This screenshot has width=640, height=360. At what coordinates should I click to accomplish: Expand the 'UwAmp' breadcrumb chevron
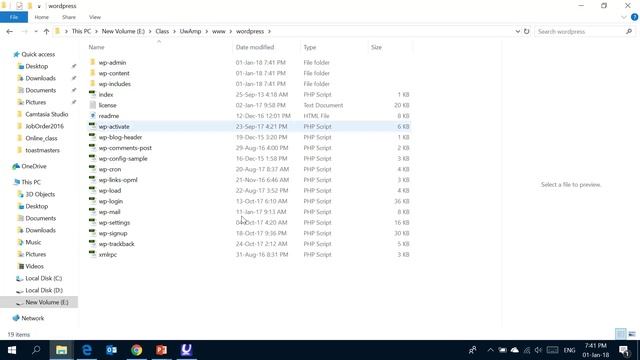pyautogui.click(x=207, y=31)
